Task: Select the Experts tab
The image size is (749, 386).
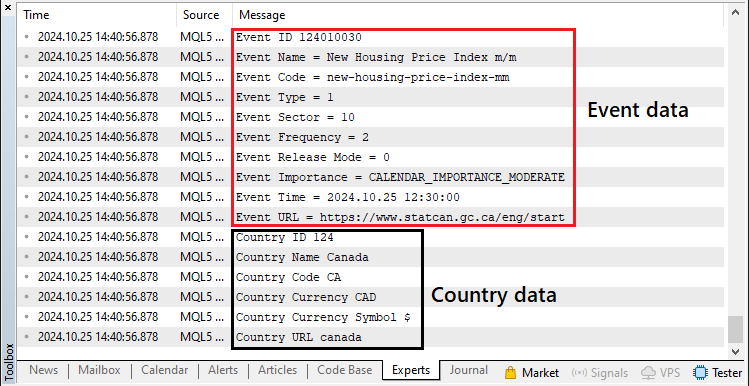Action: (411, 370)
